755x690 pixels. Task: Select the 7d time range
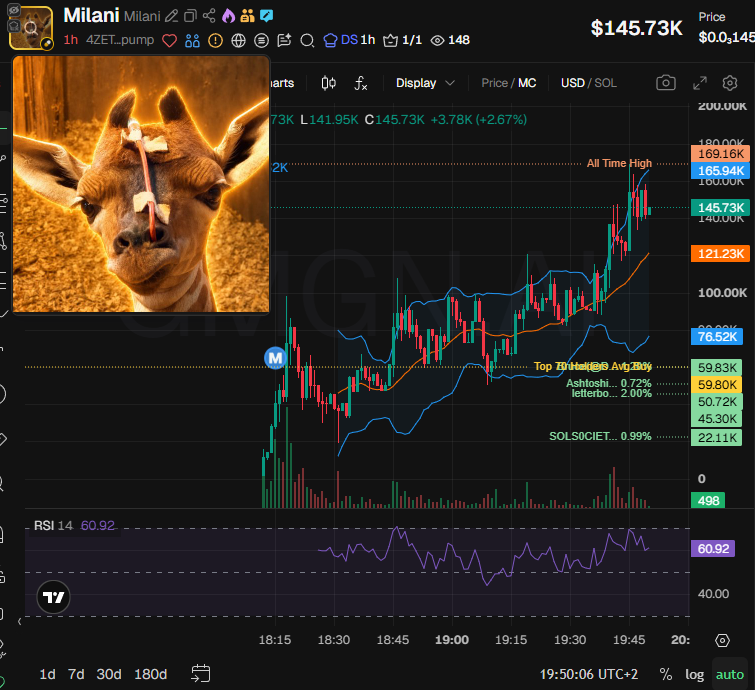click(76, 674)
